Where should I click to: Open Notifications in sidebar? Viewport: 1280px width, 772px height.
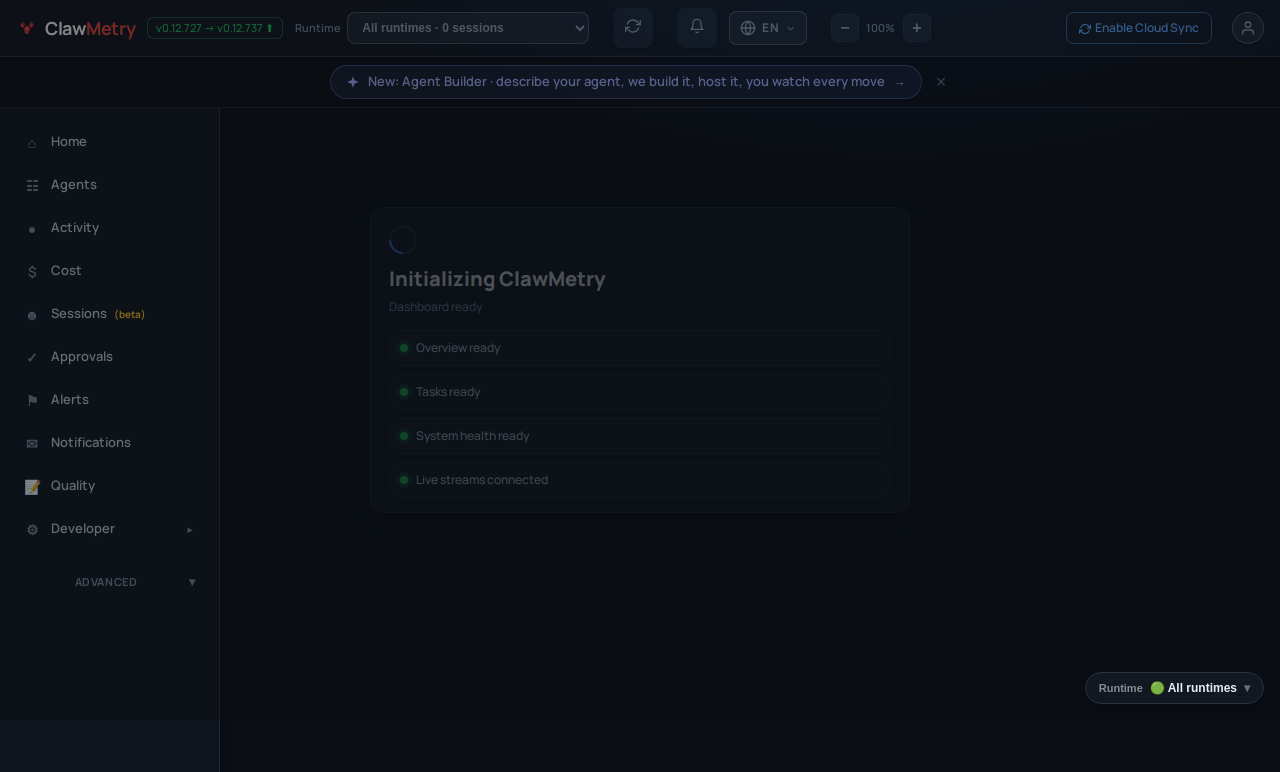(110, 443)
